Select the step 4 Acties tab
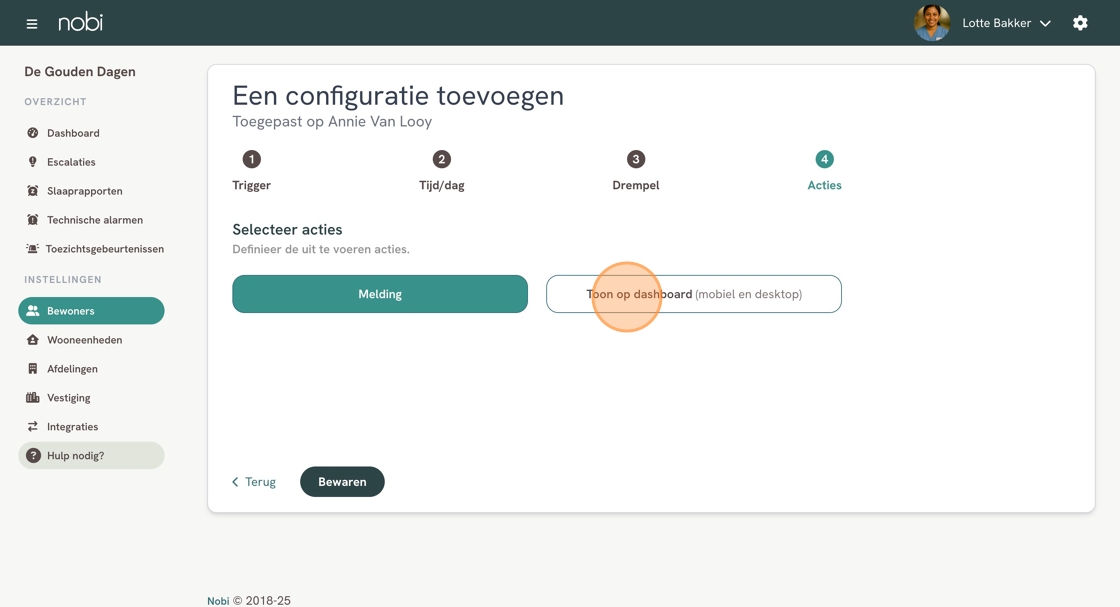This screenshot has height=607, width=1120. 824,171
